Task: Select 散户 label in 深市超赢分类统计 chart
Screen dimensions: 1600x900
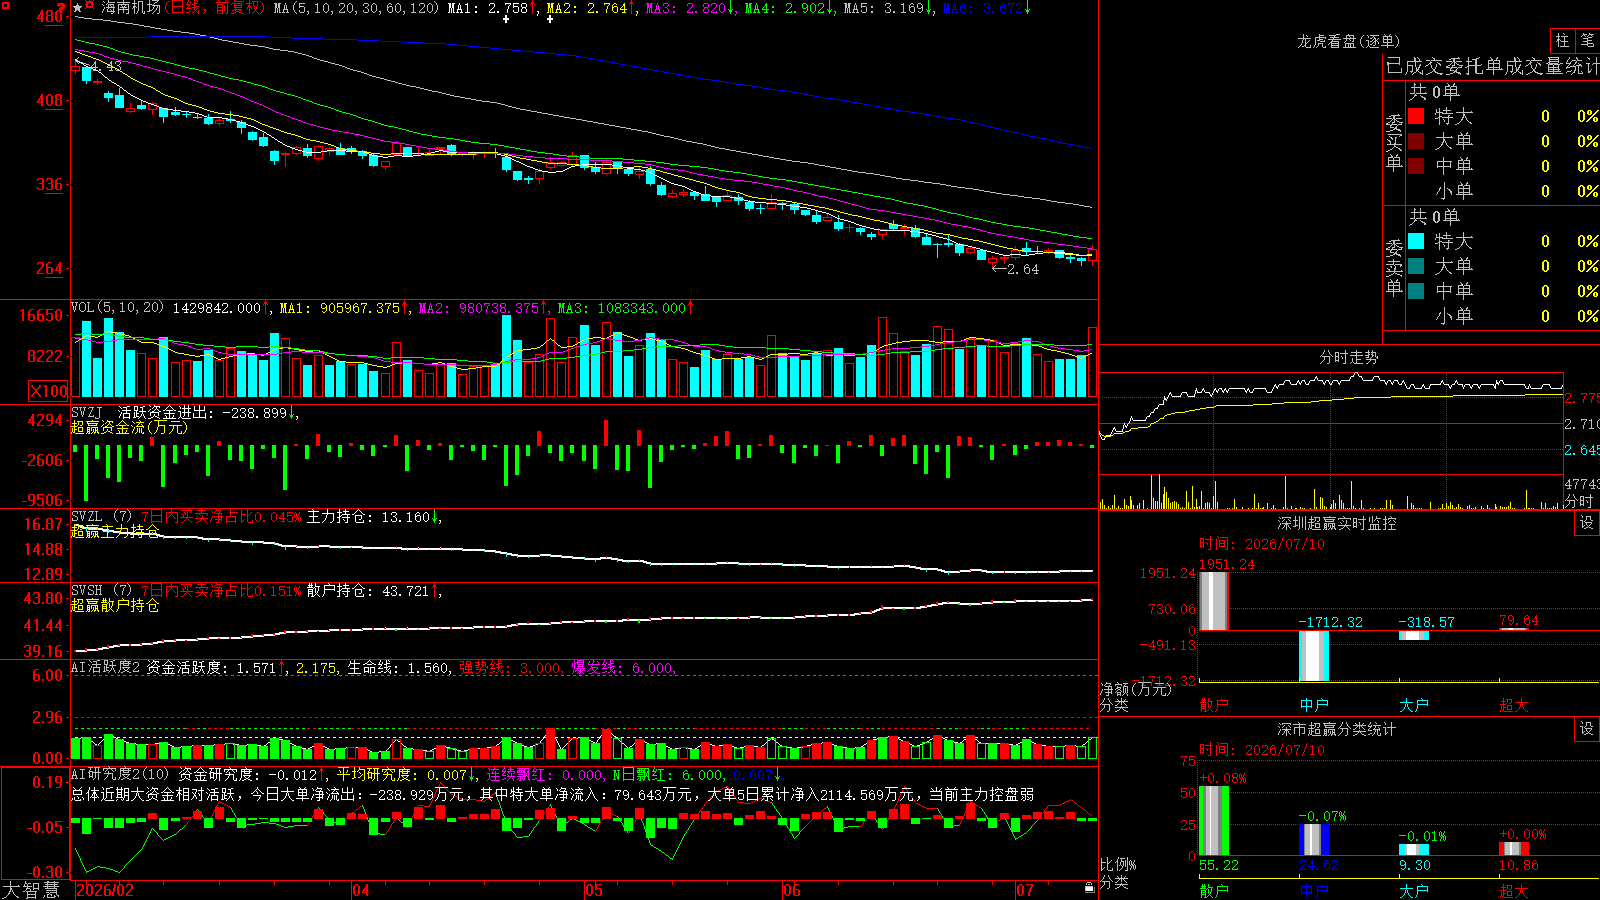Action: click(1214, 891)
